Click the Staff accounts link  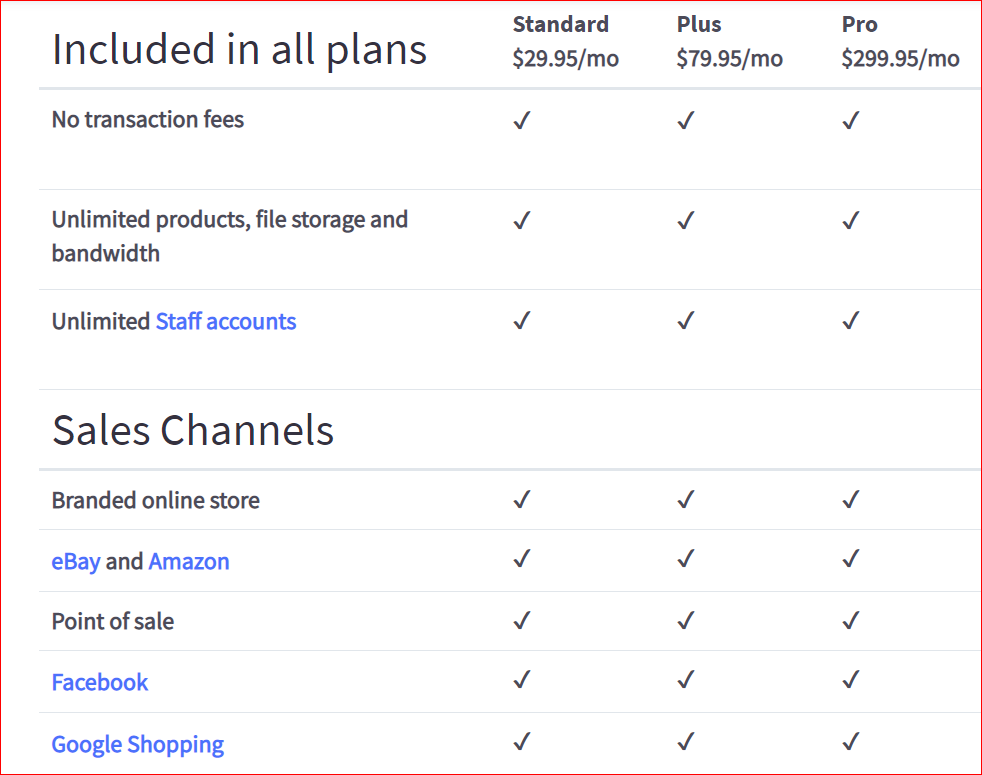pos(225,322)
